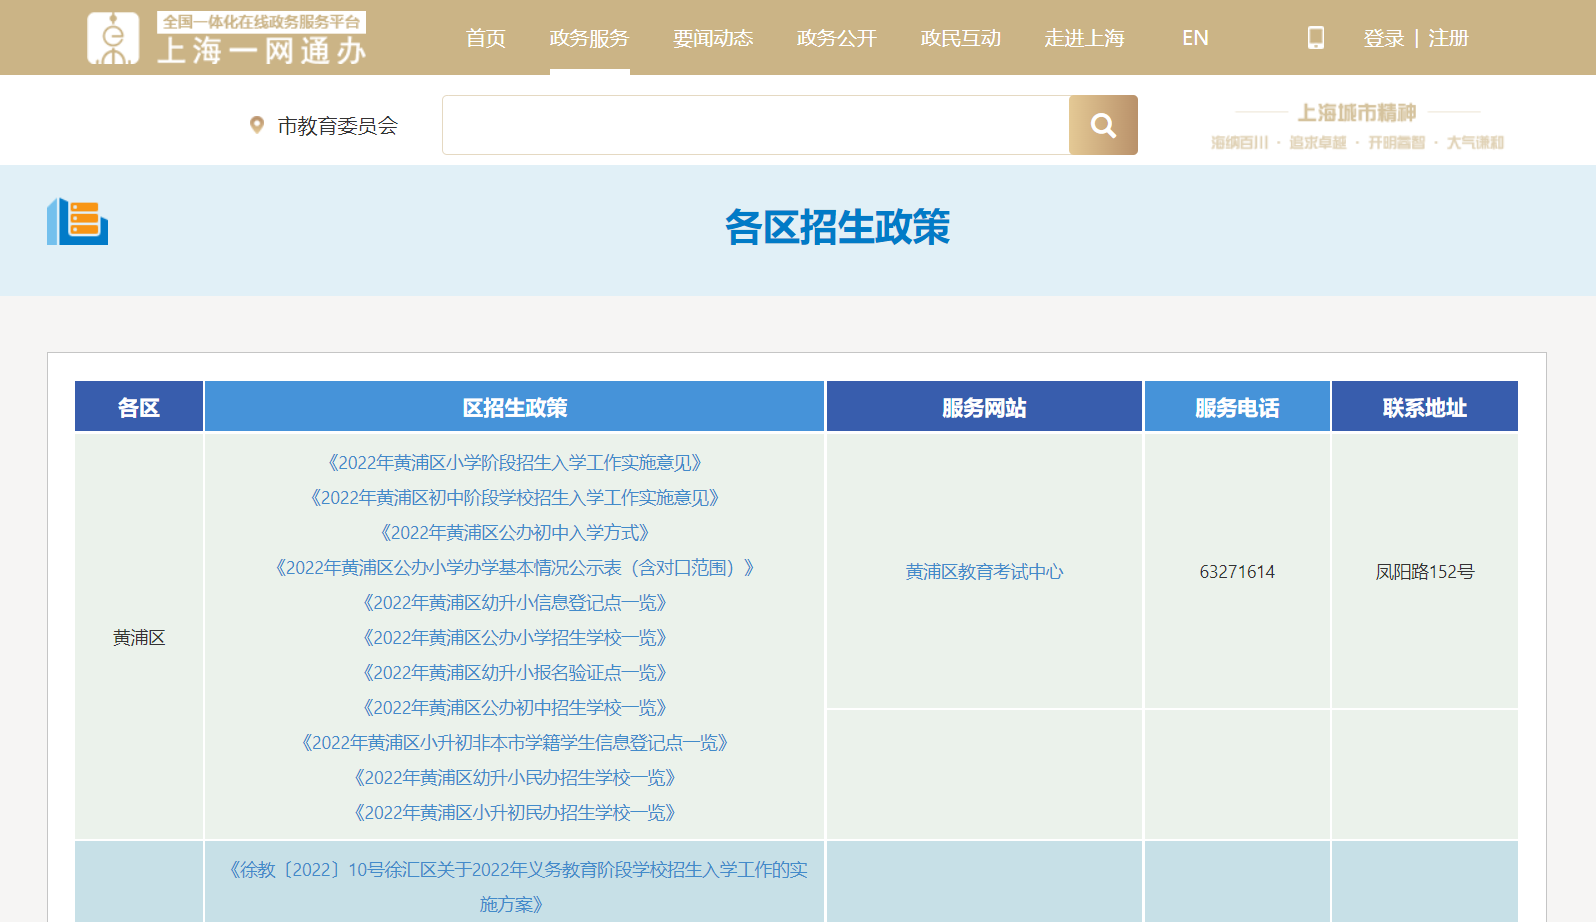
Task: Click the 上海一网通办 logo icon
Action: point(113,38)
